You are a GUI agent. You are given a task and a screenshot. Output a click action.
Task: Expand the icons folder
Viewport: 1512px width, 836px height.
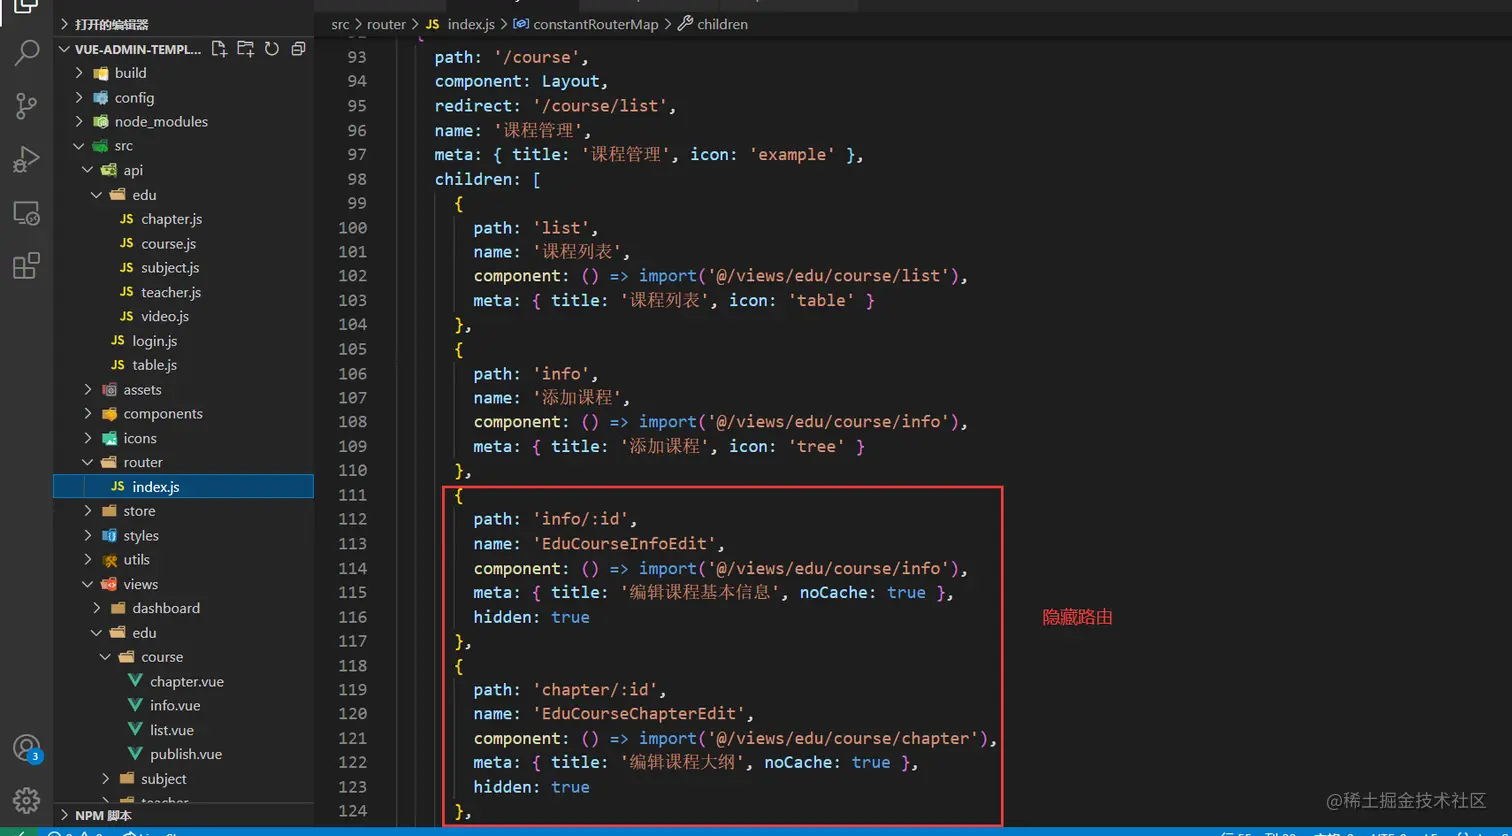click(183, 438)
